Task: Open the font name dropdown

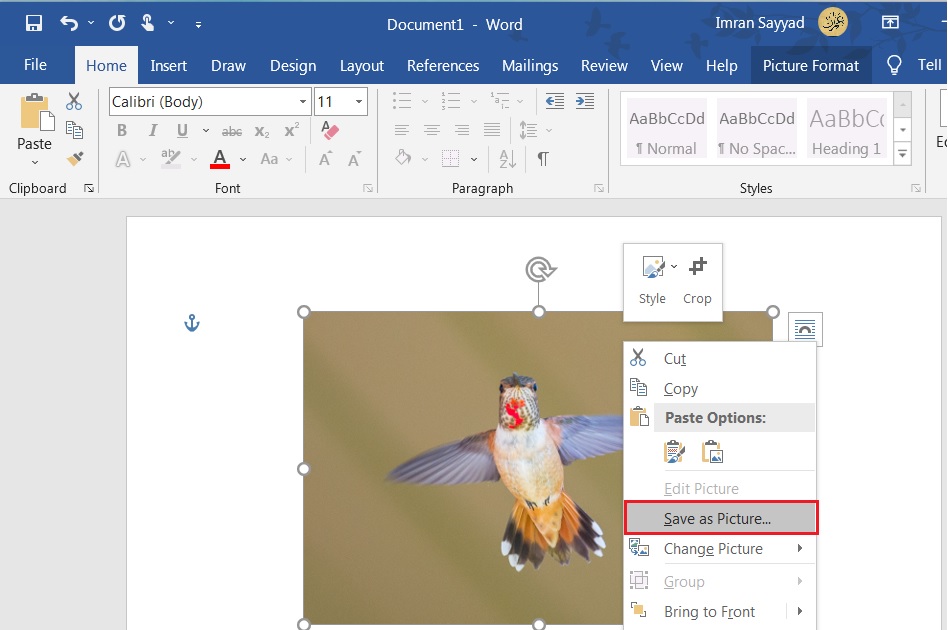Action: click(303, 102)
